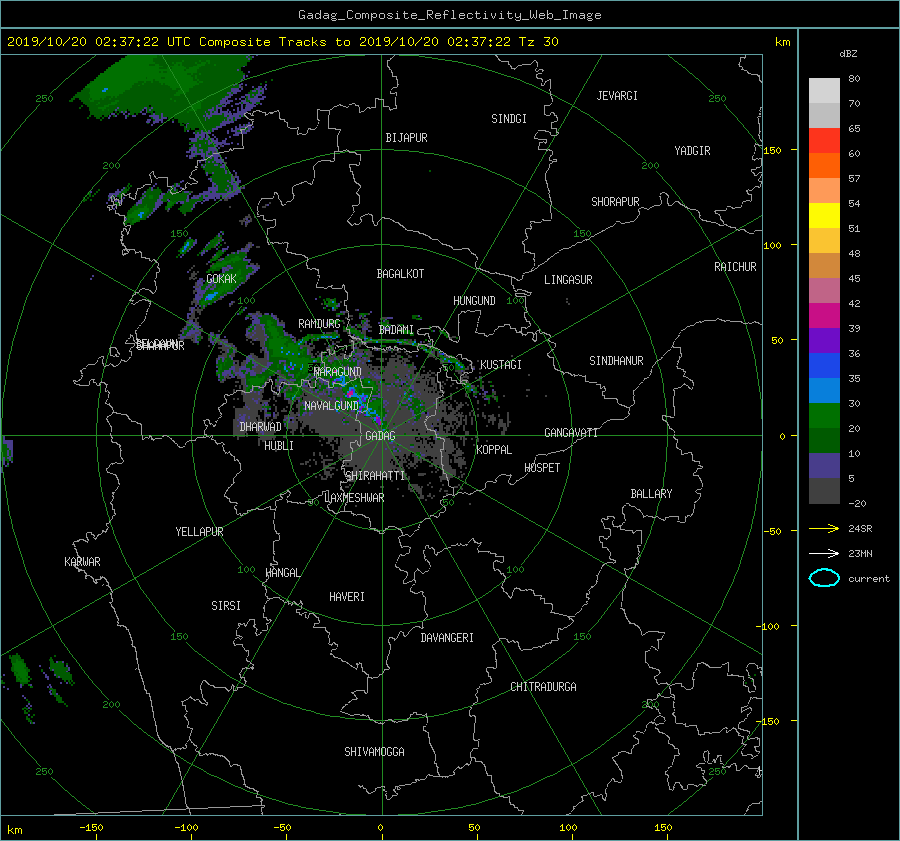Click the yellow 51-54 dBZ legend swatch
900x841 pixels.
coord(824,216)
